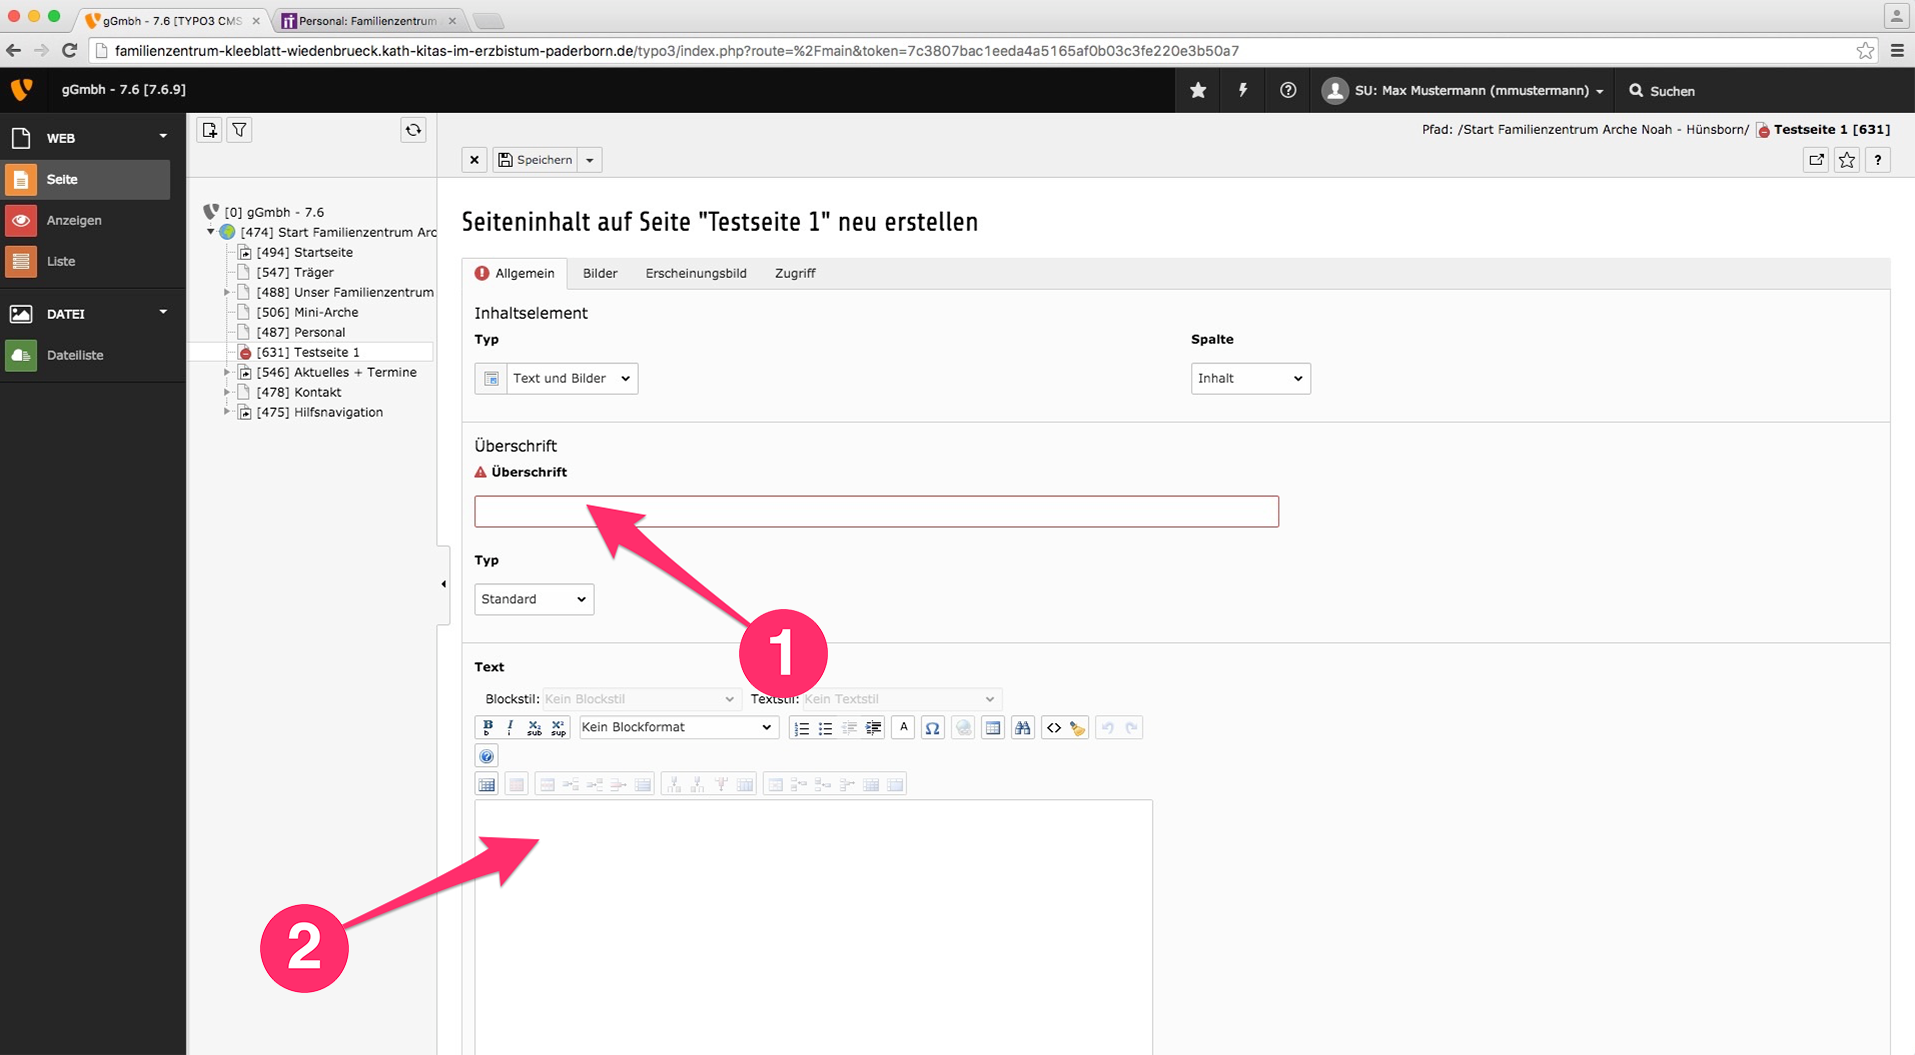Screen dimensions: 1915x1055
Task: Click the Speichern save button
Action: click(x=535, y=160)
